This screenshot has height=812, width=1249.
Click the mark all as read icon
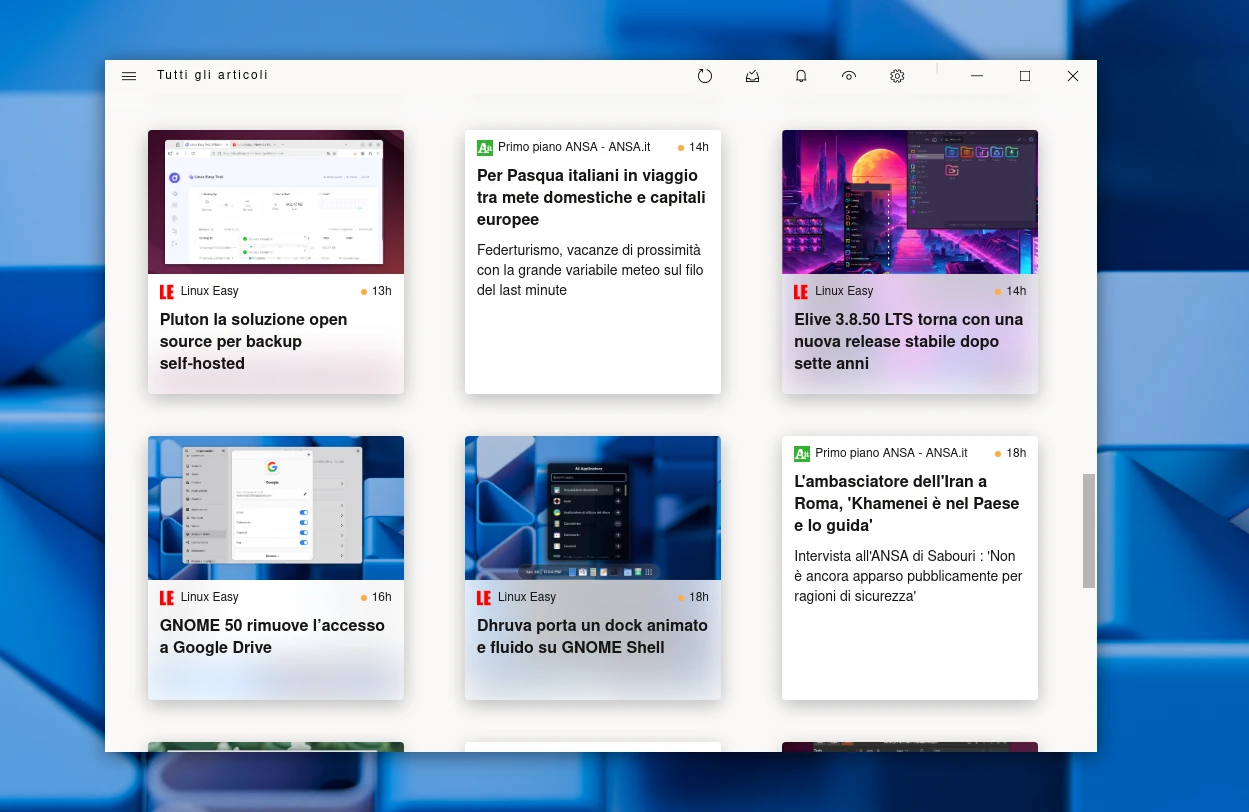tap(753, 76)
